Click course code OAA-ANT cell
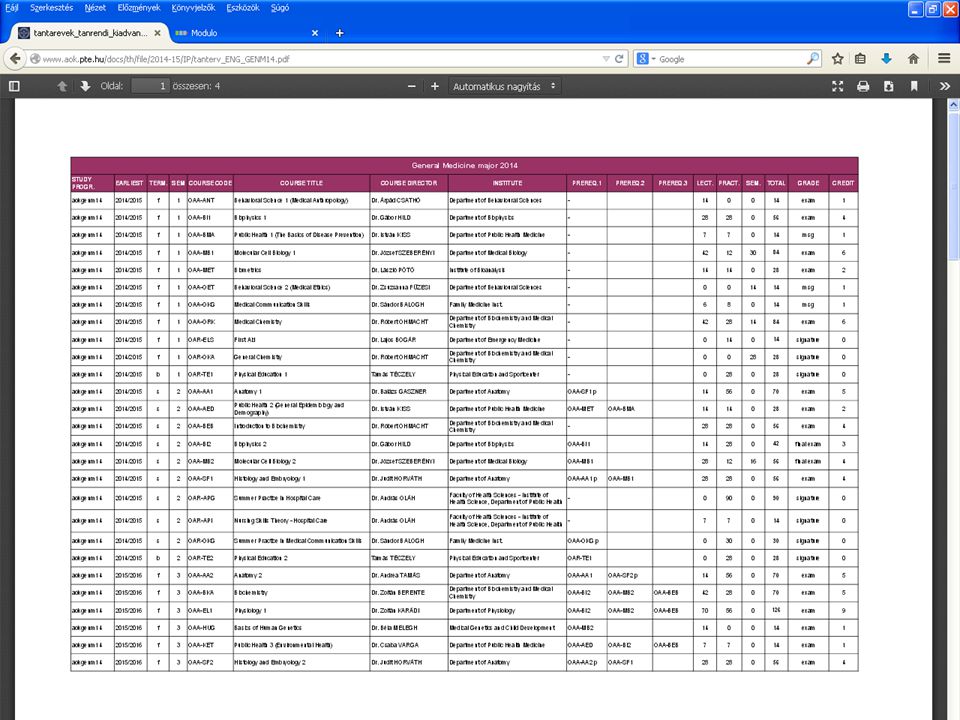The image size is (960, 720). click(x=210, y=200)
